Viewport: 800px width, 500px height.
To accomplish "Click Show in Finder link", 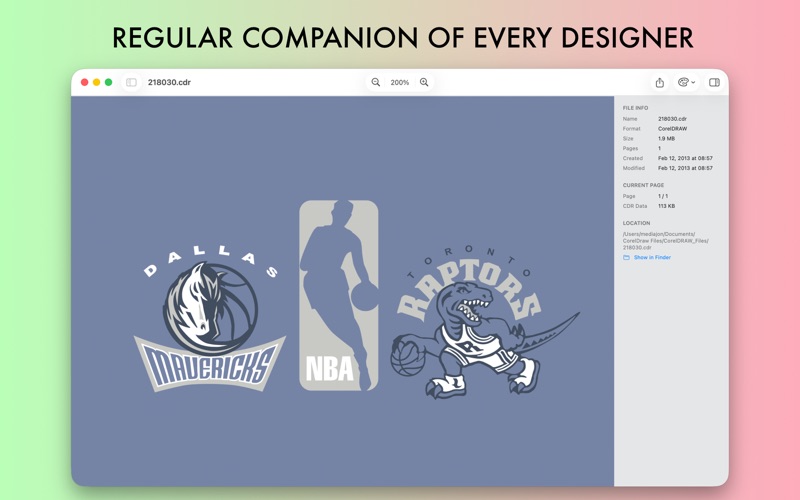I will pyautogui.click(x=652, y=258).
